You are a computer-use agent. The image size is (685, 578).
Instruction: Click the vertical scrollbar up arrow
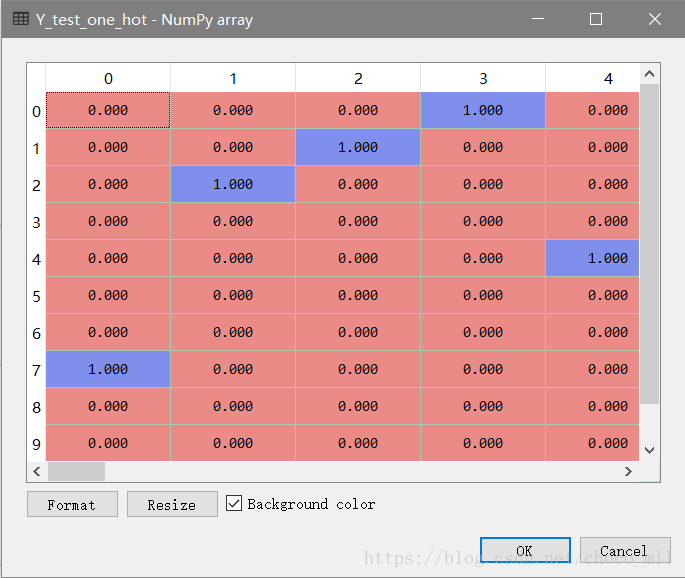click(x=650, y=74)
